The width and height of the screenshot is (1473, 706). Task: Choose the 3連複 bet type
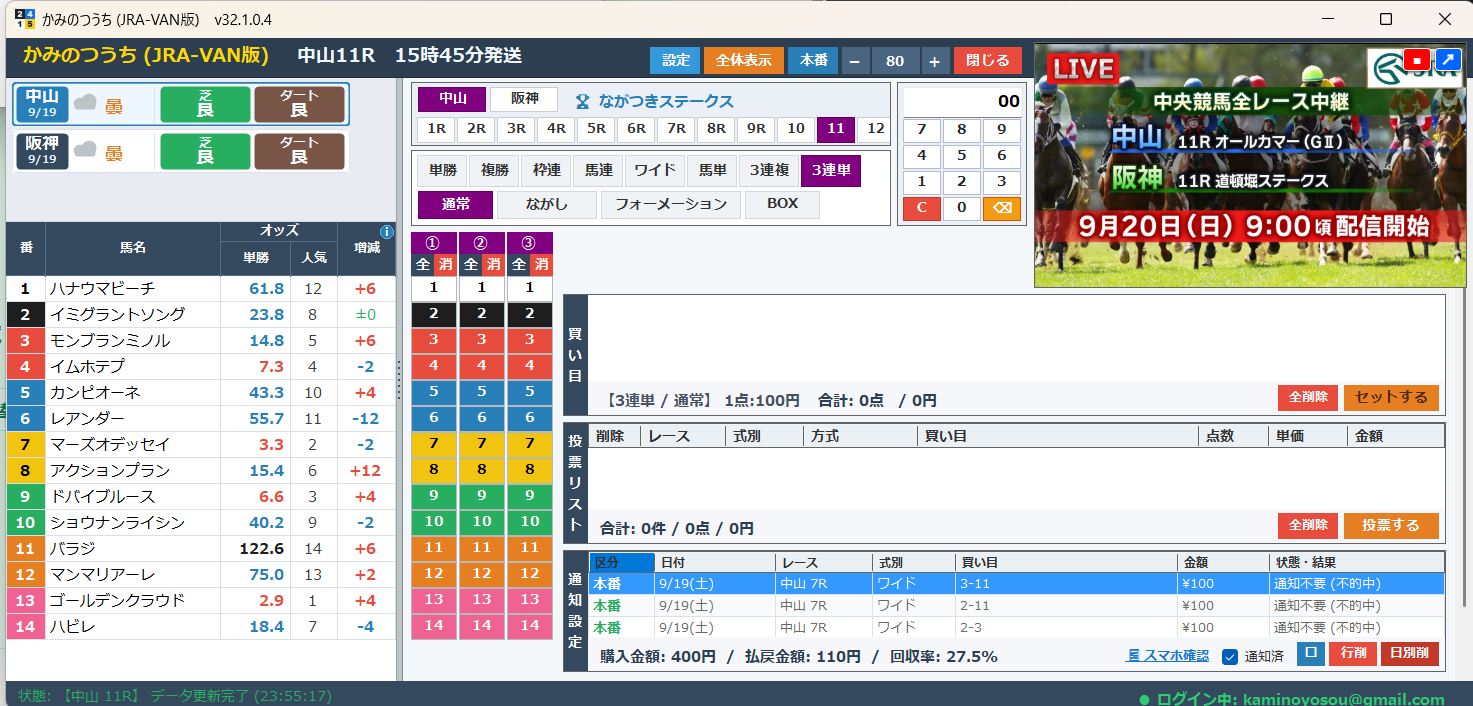pos(768,171)
